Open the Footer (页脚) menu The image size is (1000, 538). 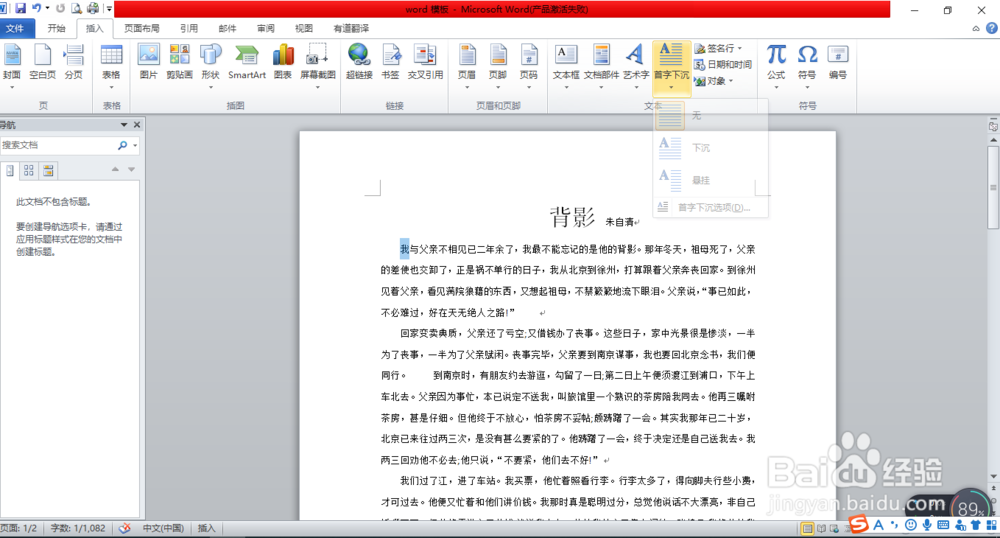(x=498, y=64)
